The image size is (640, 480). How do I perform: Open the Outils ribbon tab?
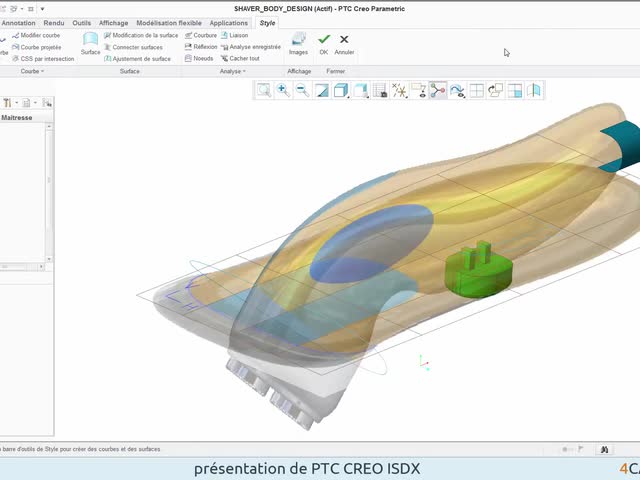pos(82,23)
